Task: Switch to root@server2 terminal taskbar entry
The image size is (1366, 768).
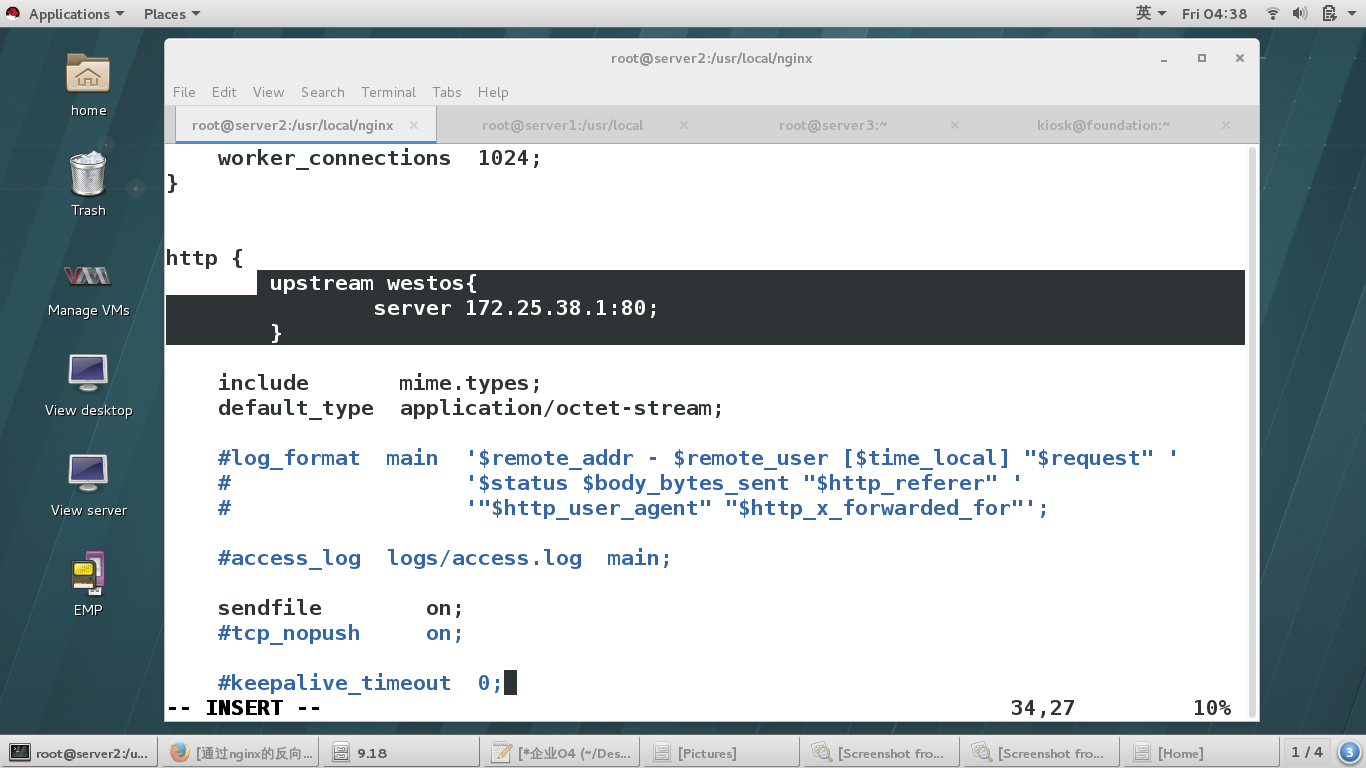Action: pos(81,753)
